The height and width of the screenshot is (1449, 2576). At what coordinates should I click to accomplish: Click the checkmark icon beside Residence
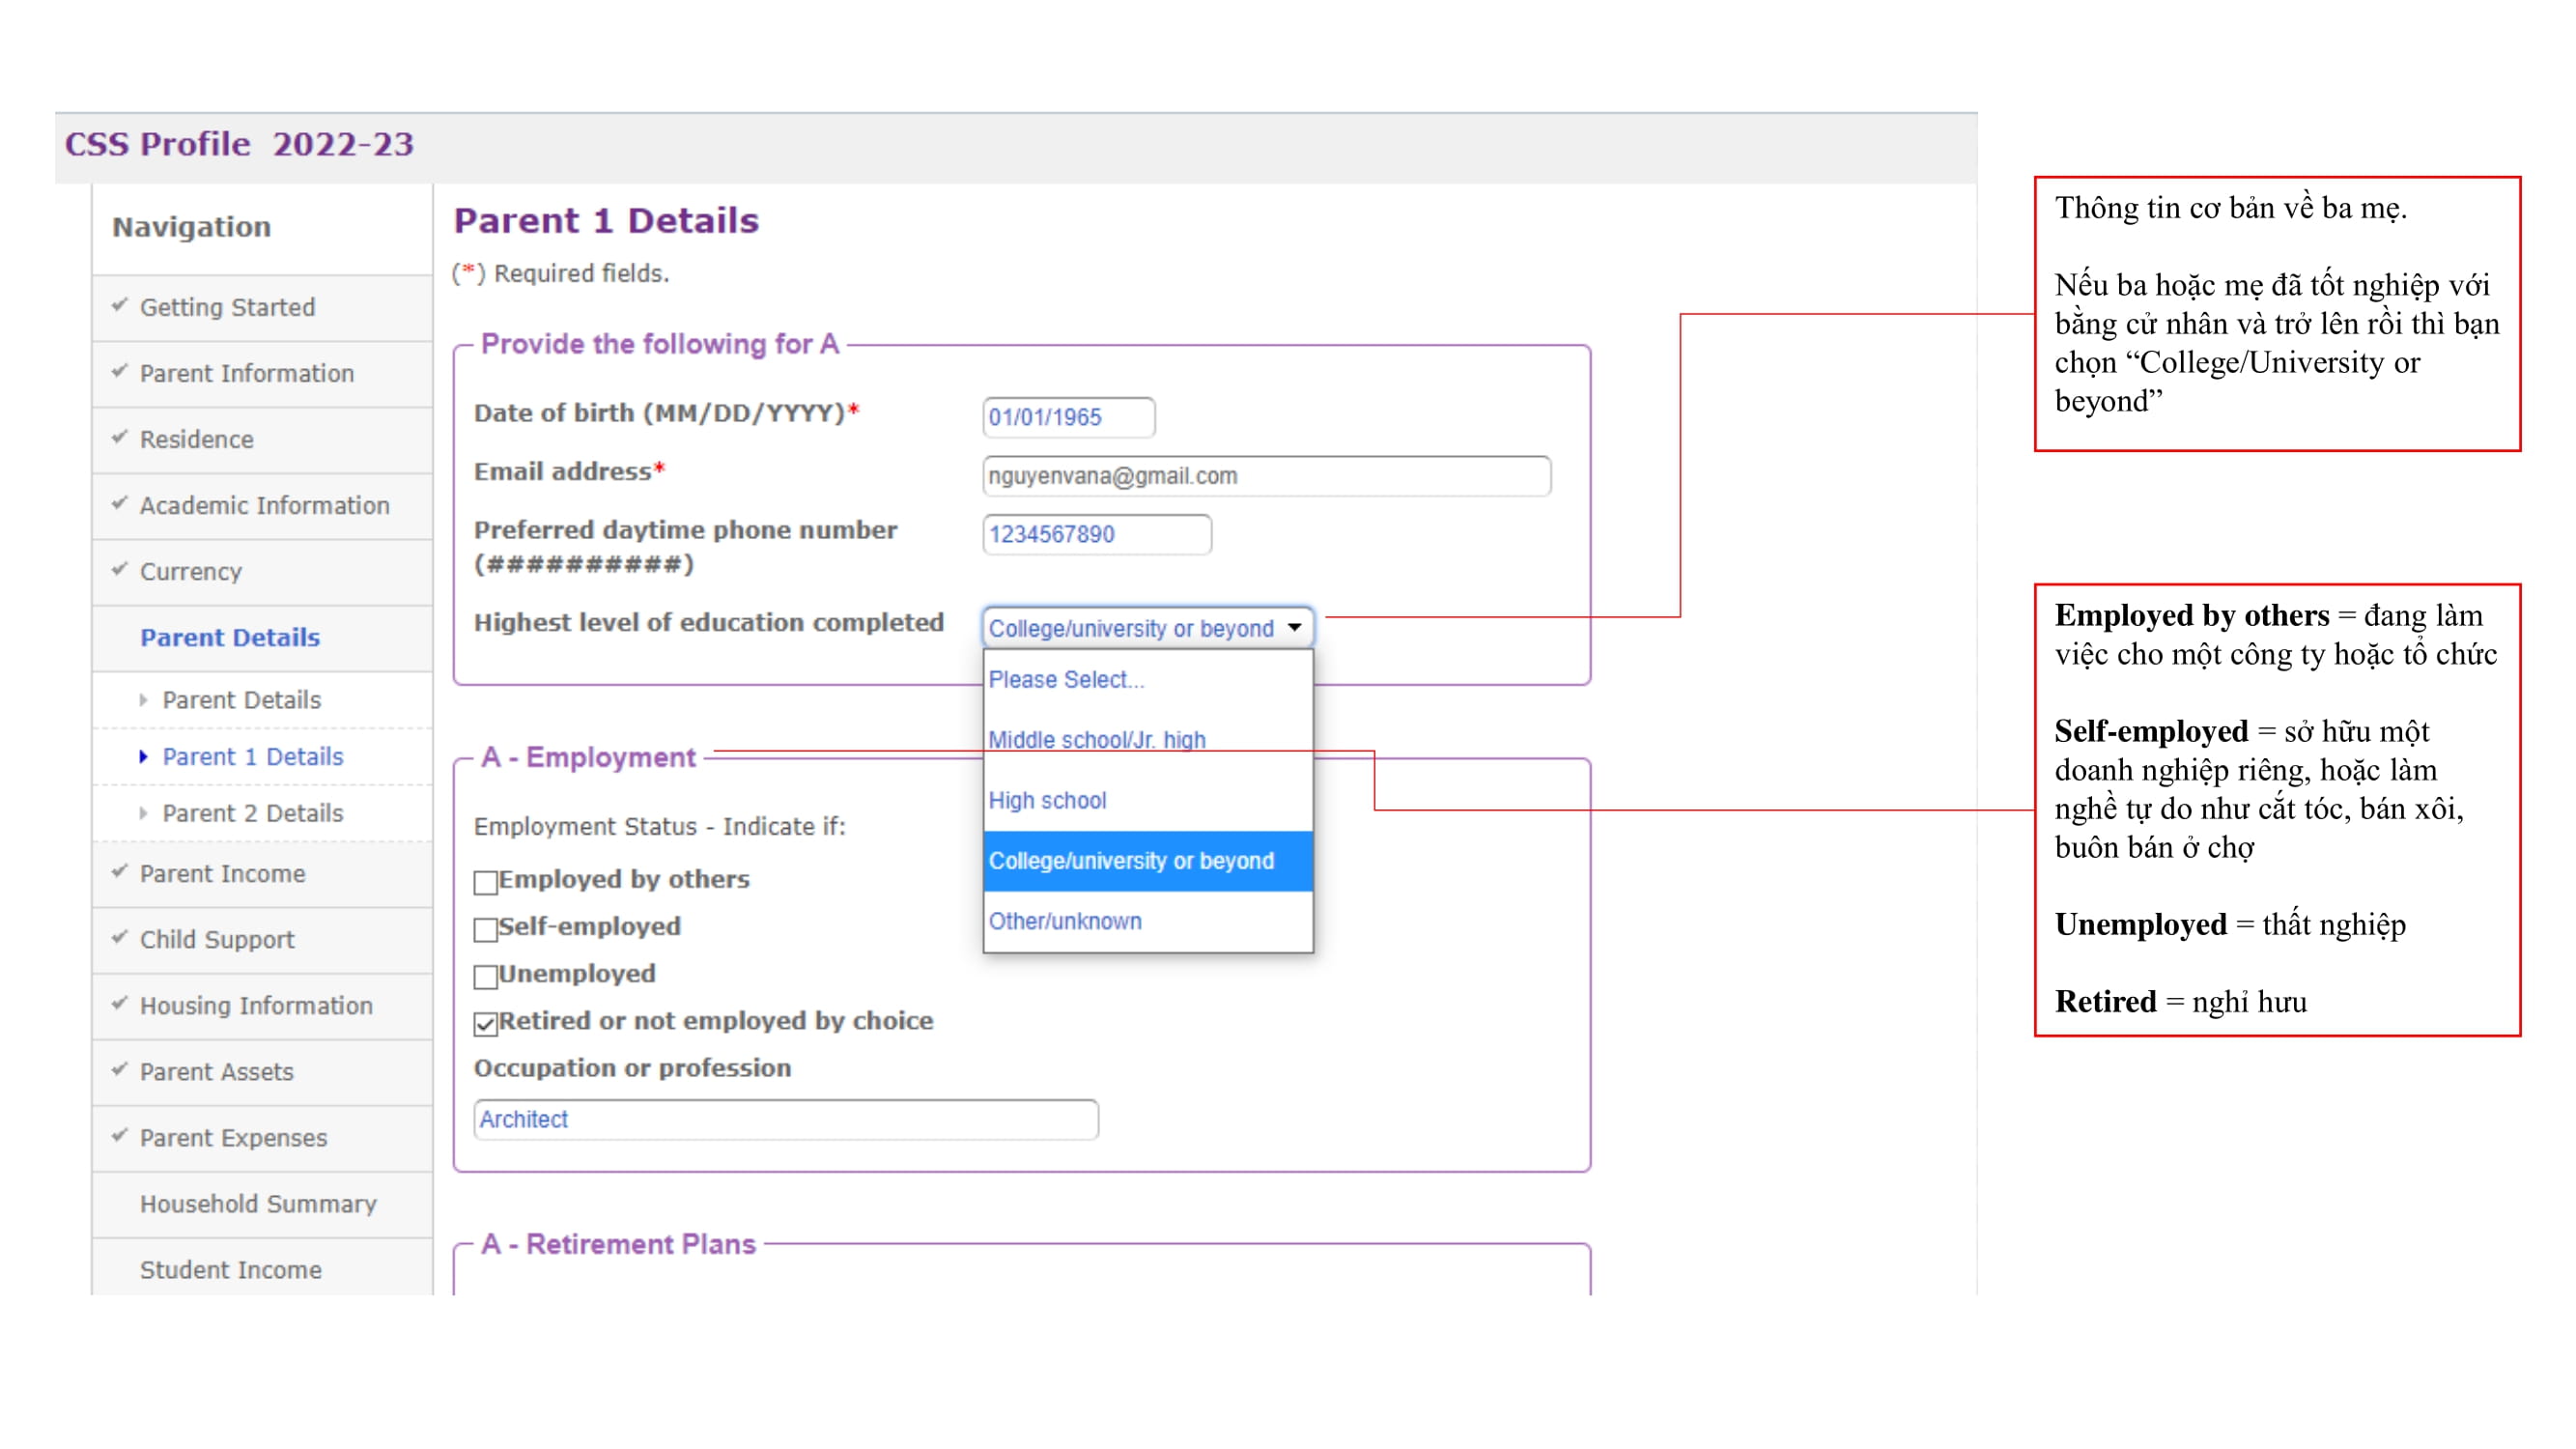tap(120, 437)
